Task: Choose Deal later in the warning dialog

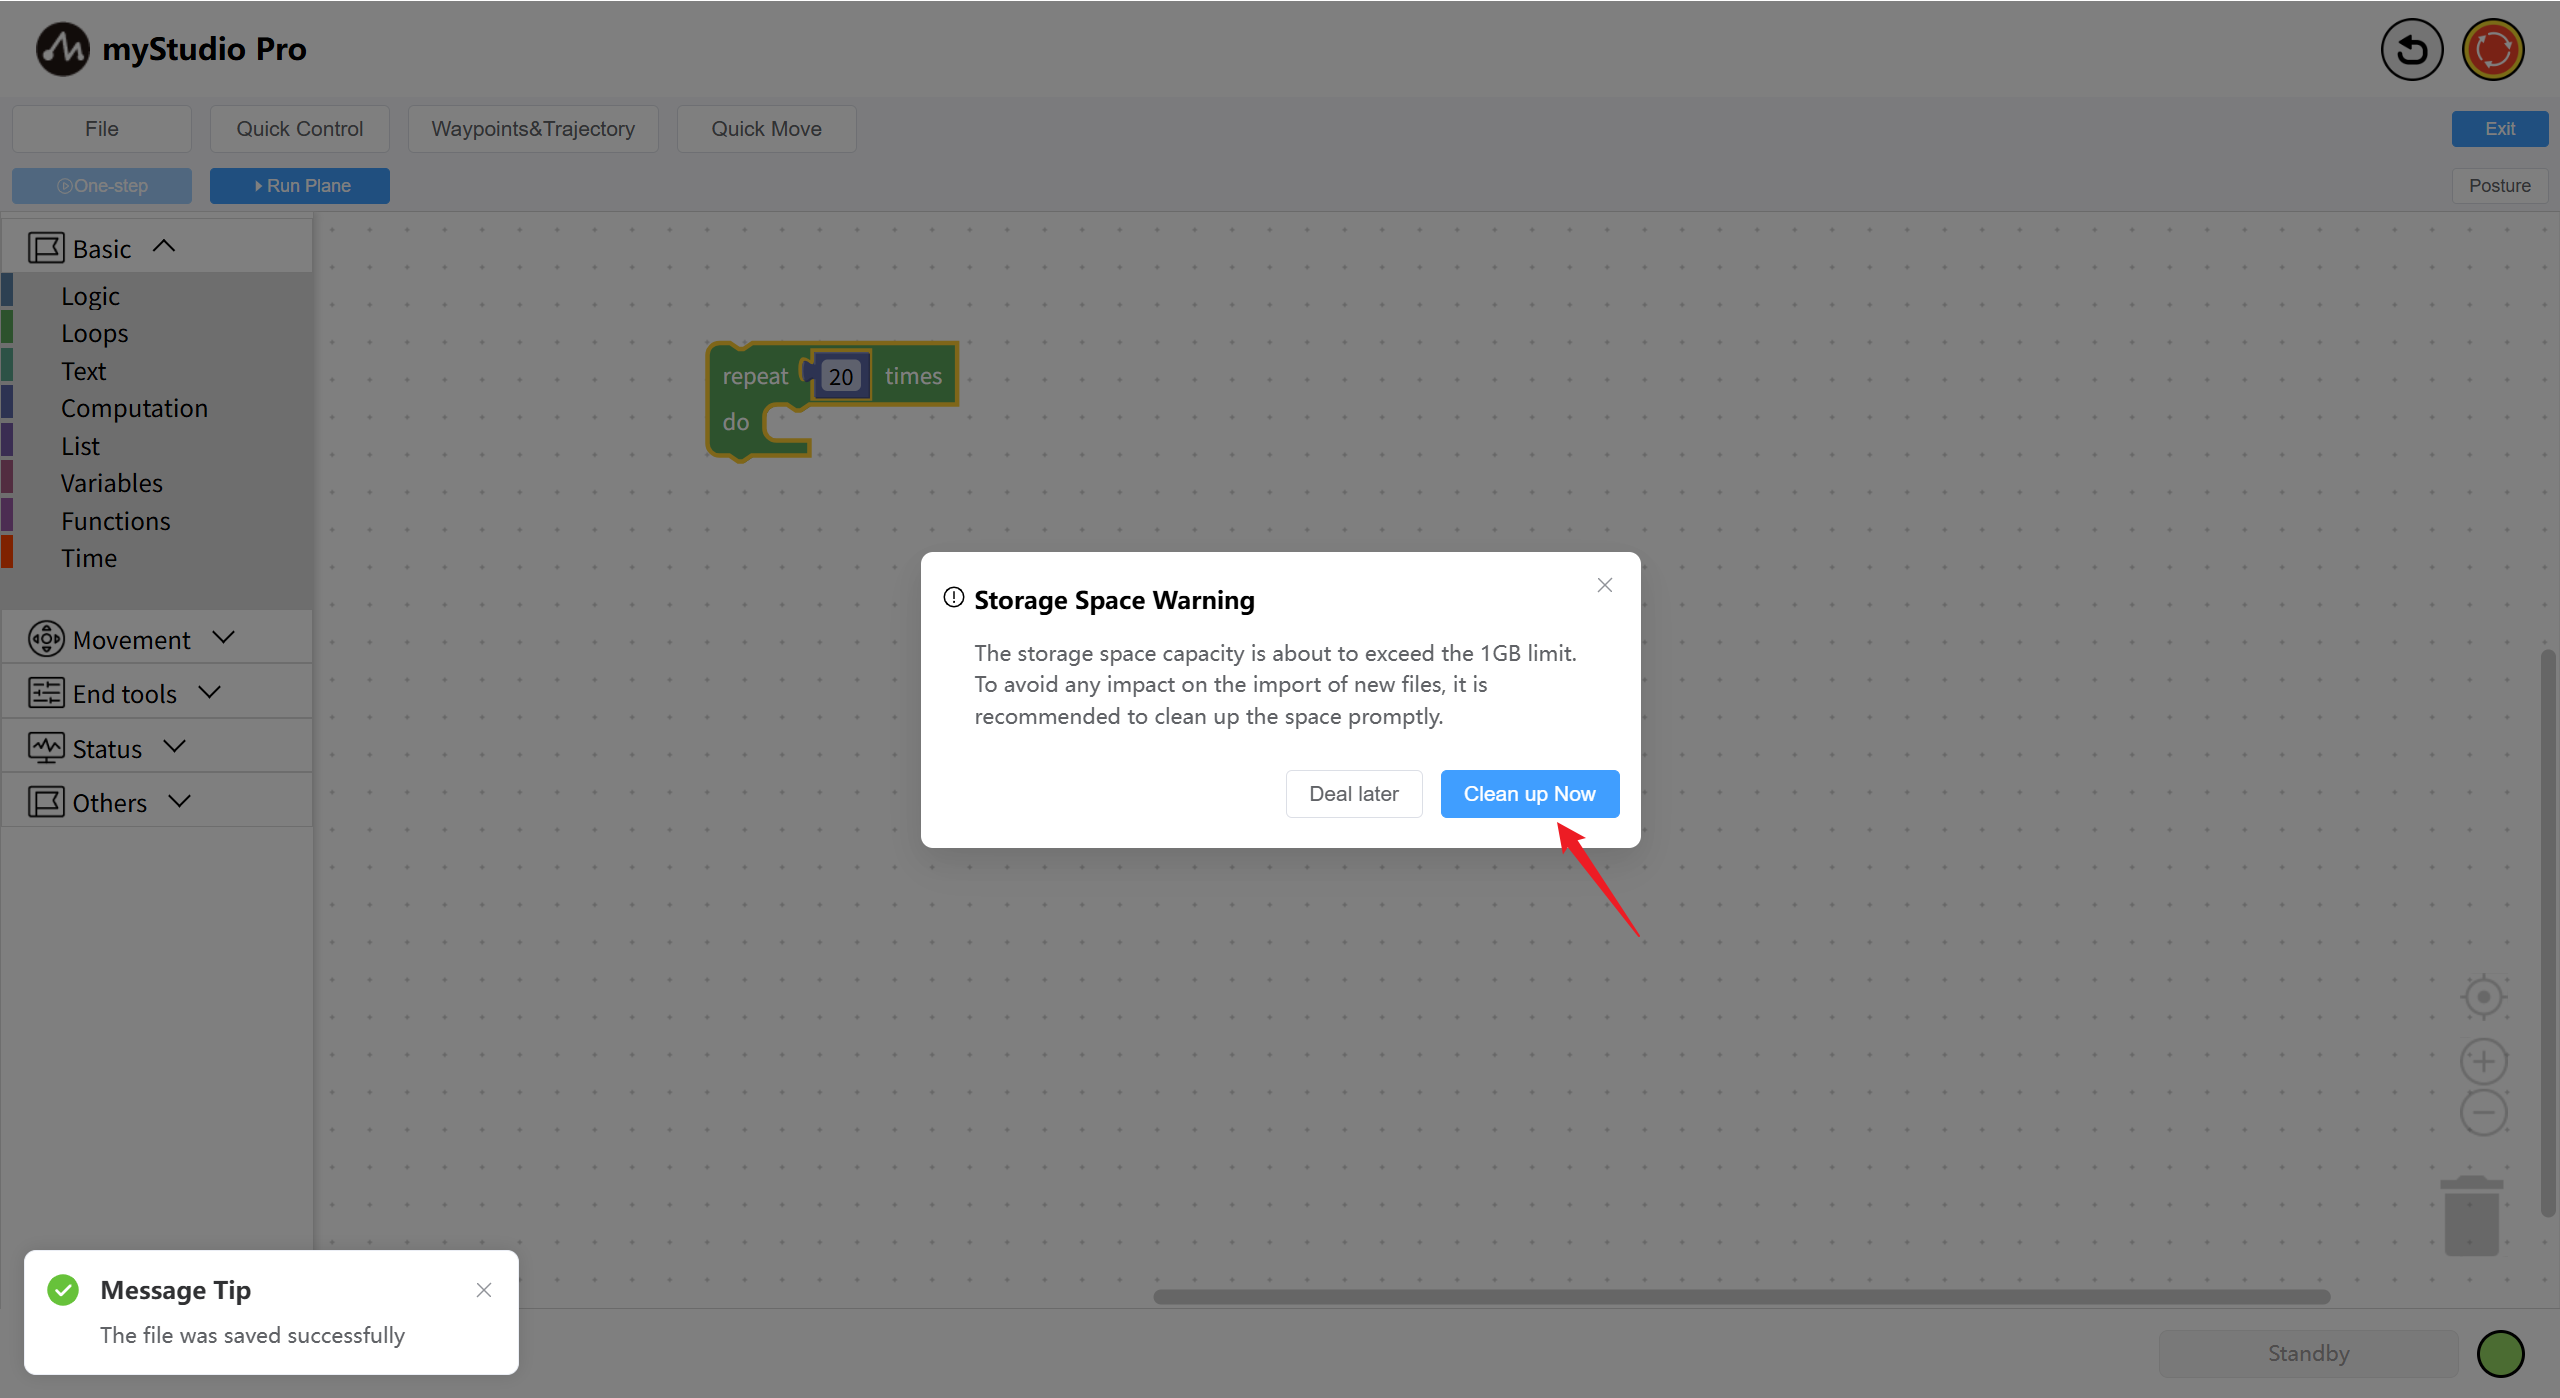Action: 1353,794
